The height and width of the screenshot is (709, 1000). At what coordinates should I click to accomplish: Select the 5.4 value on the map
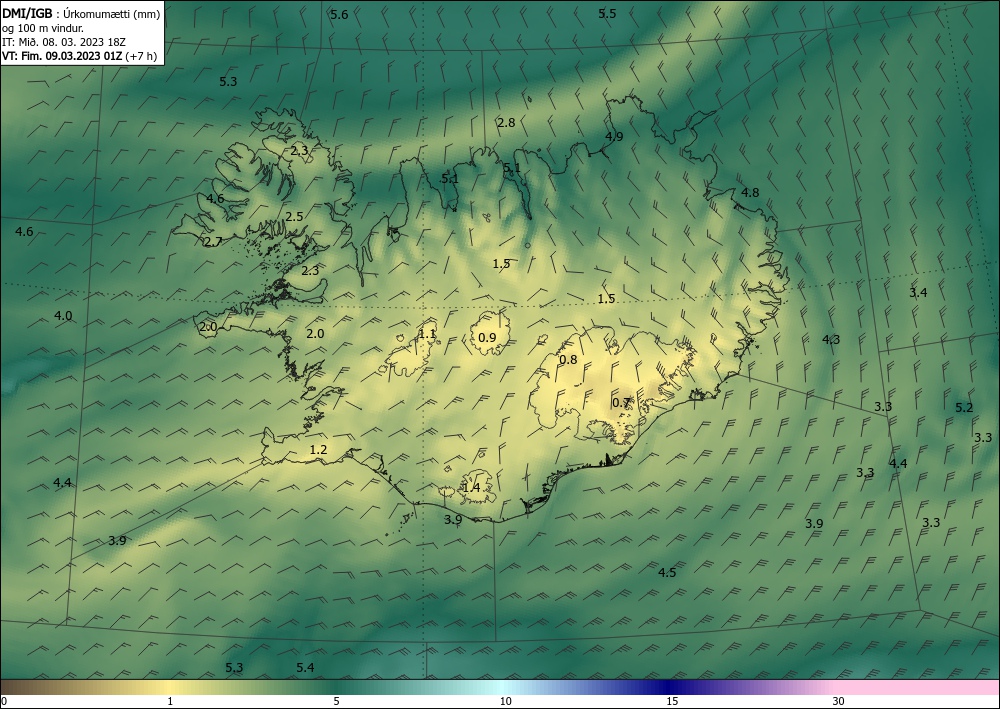pyautogui.click(x=305, y=668)
